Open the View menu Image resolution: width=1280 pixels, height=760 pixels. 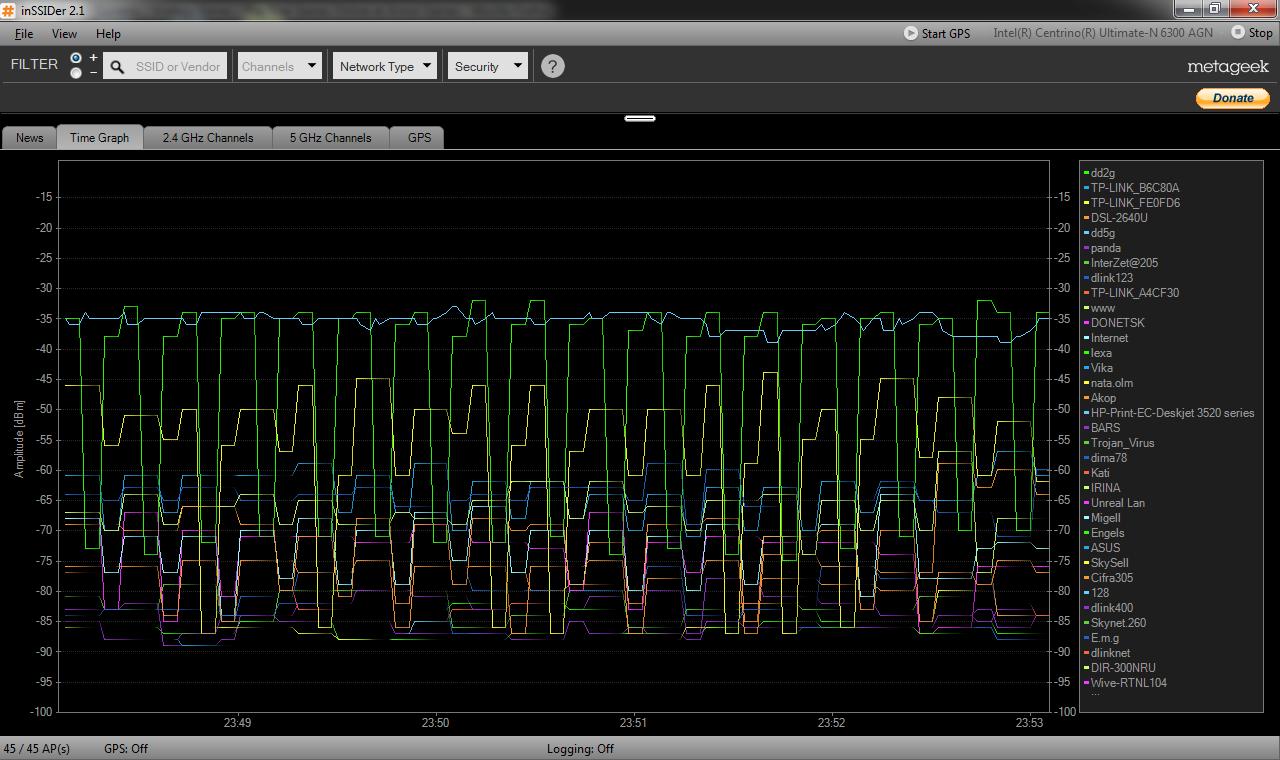pyautogui.click(x=64, y=33)
